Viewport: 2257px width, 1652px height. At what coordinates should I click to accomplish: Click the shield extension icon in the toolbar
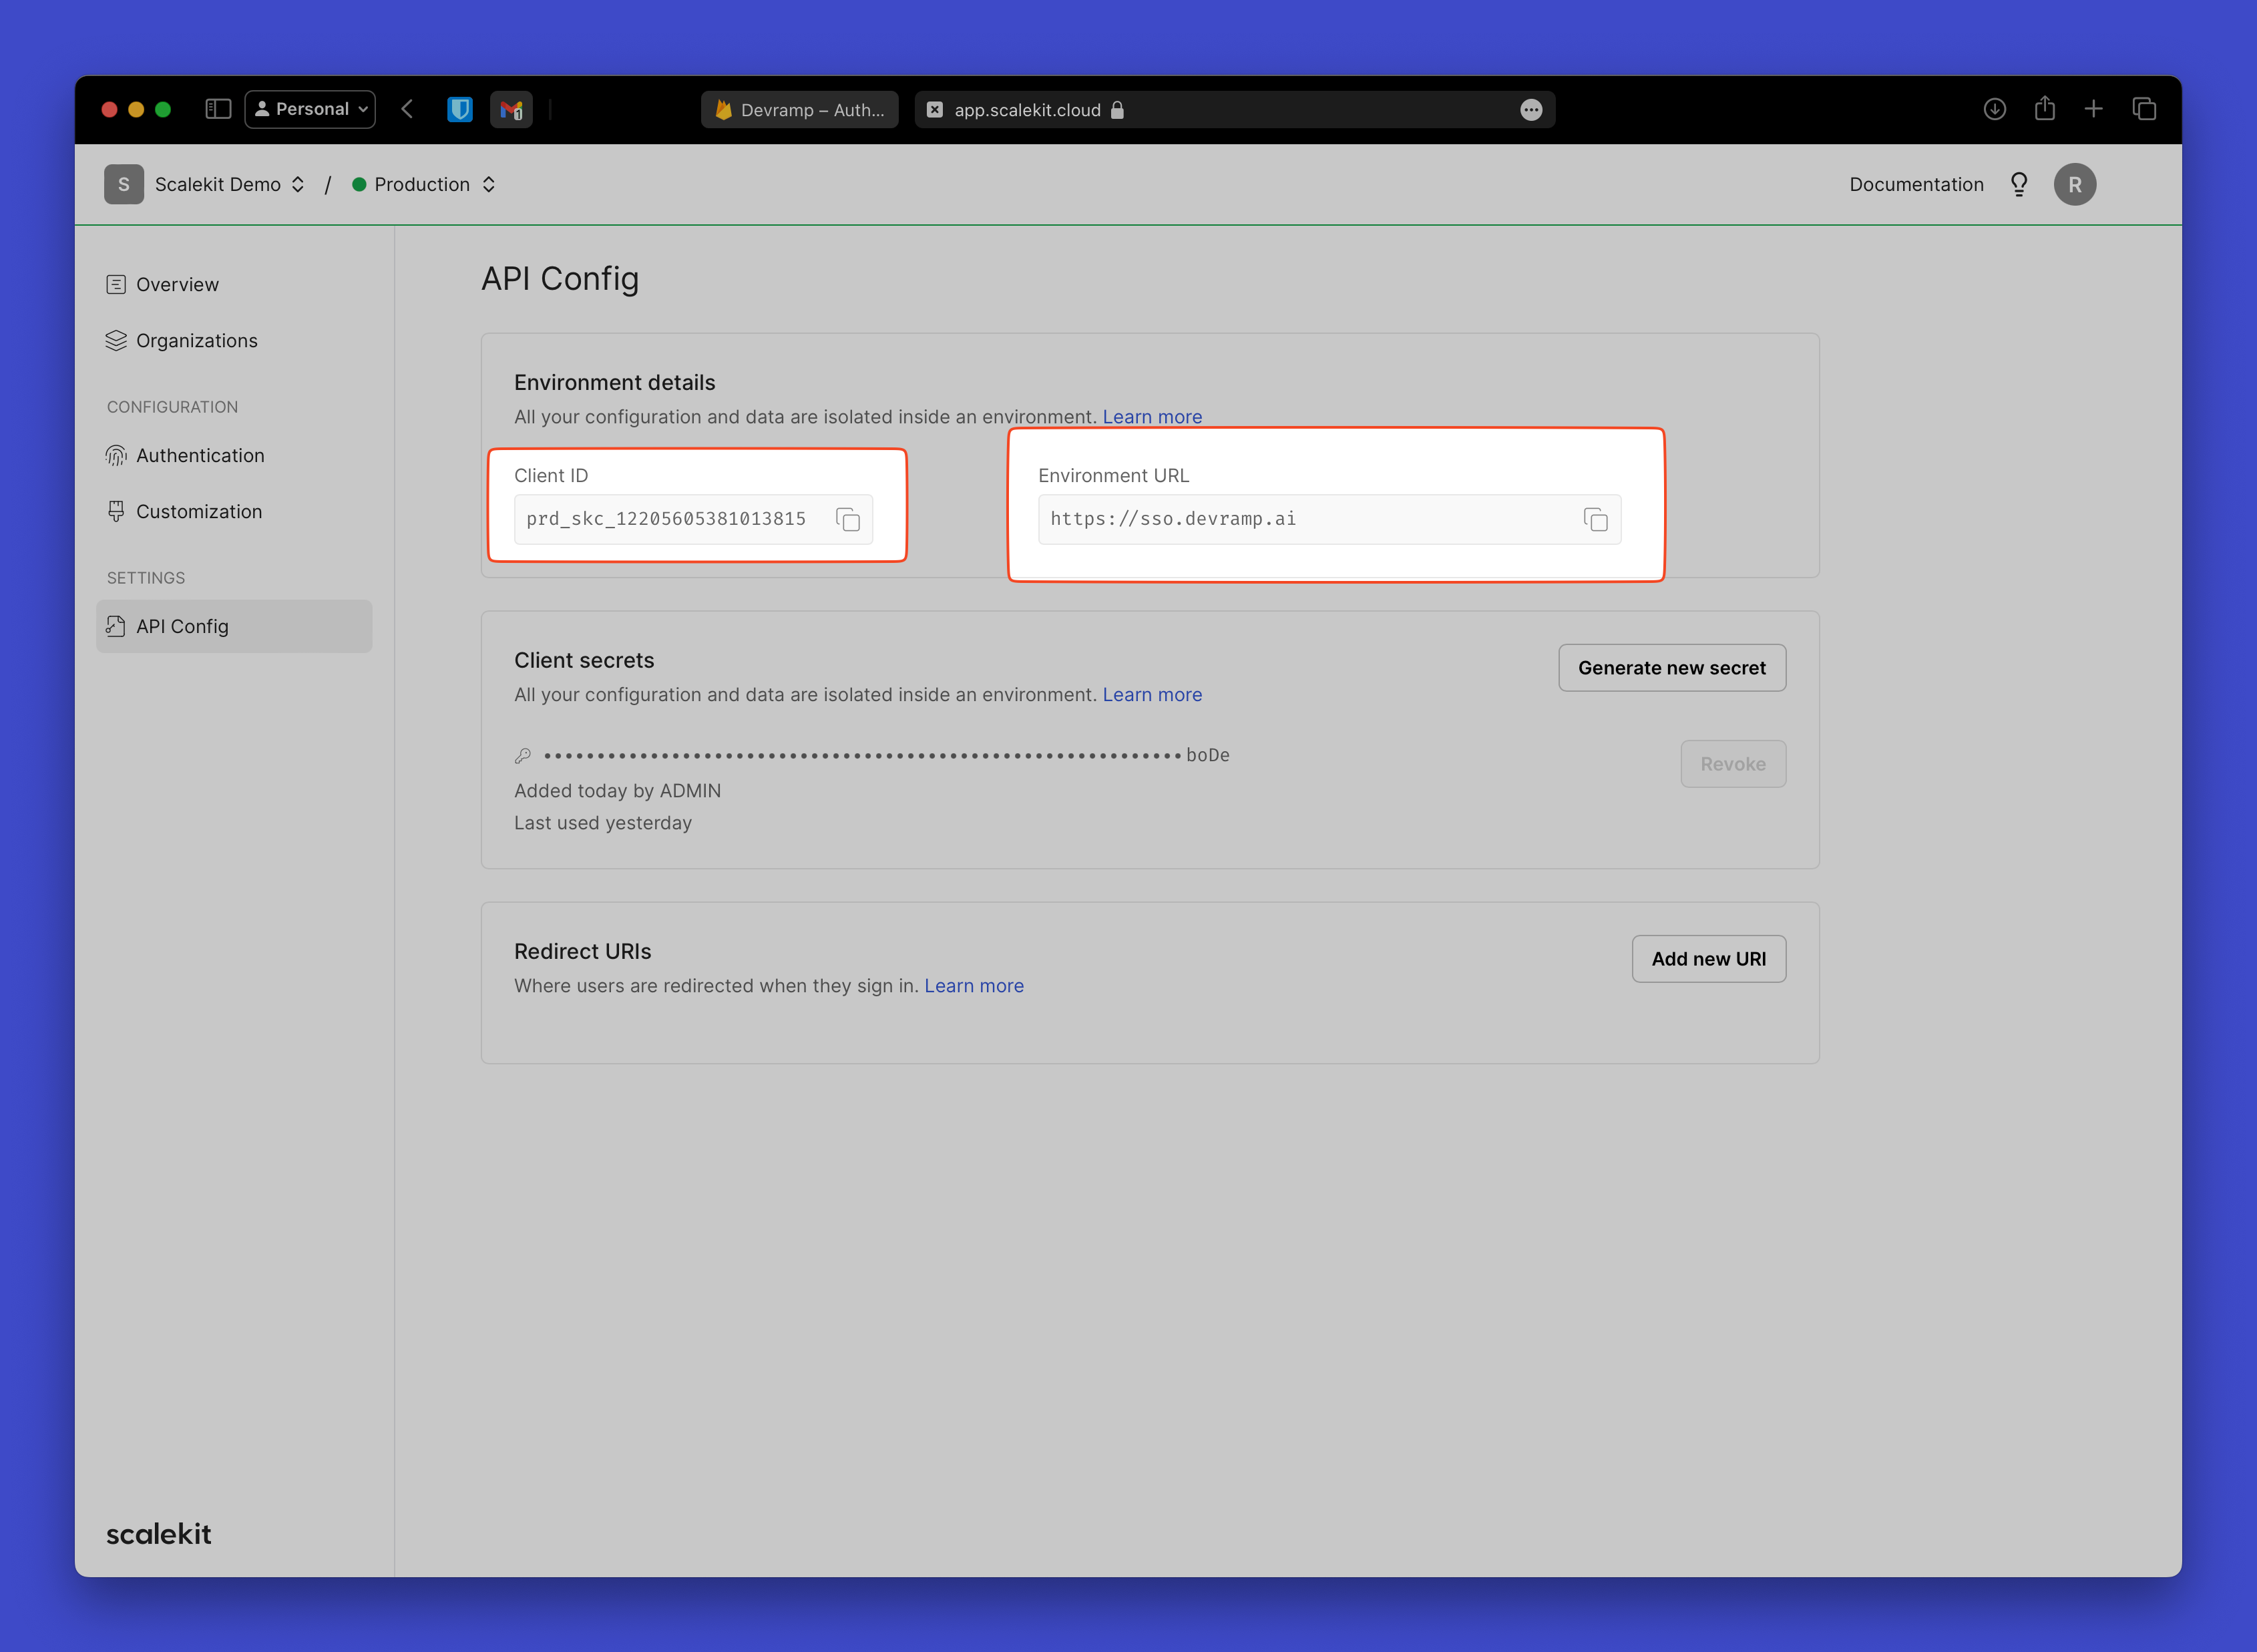(x=460, y=109)
